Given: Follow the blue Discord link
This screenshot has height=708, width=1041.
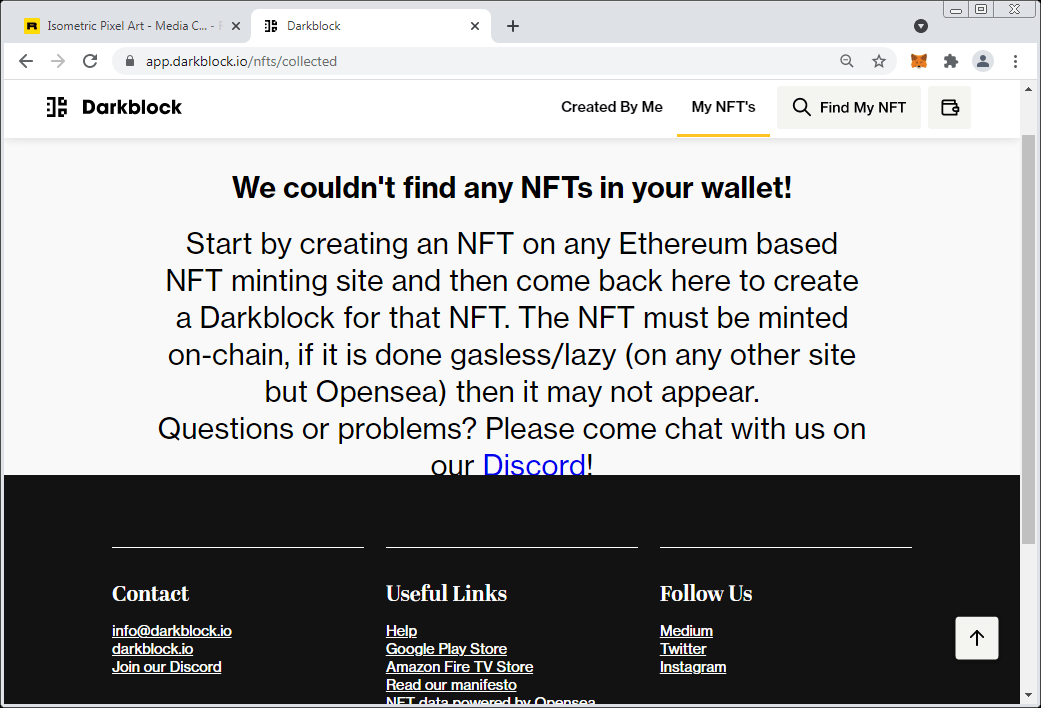Looking at the screenshot, I should pos(534,465).
